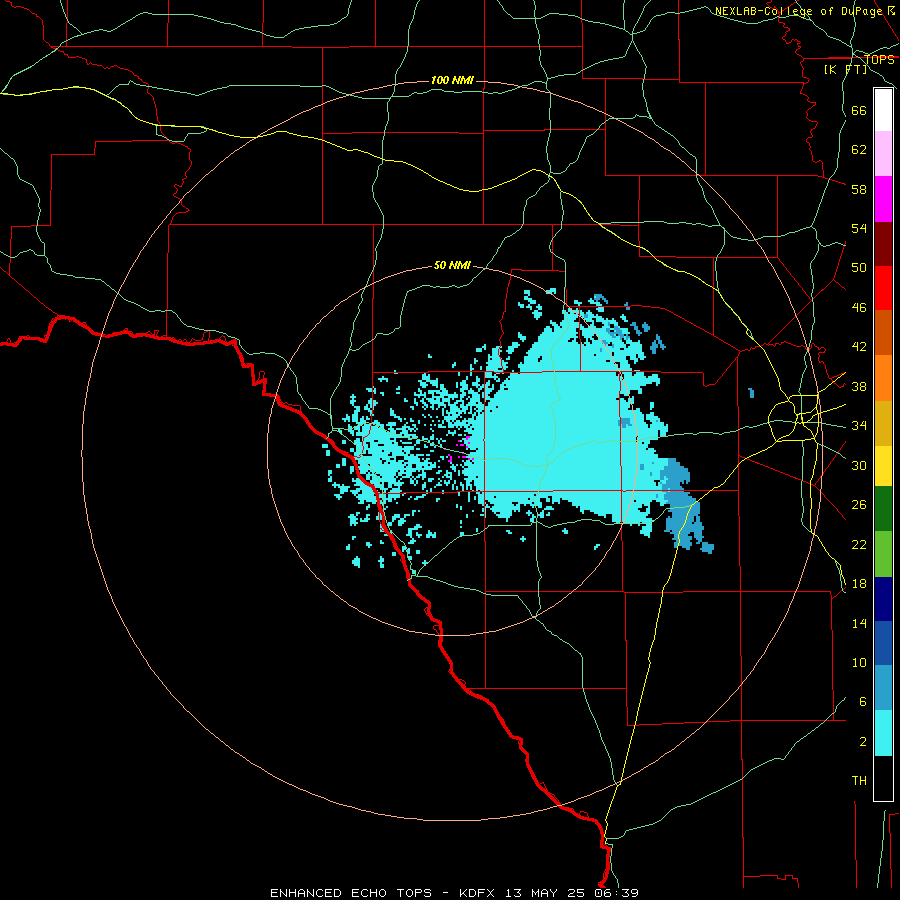Click the 30 legend value
The image size is (900, 900).
(x=859, y=465)
